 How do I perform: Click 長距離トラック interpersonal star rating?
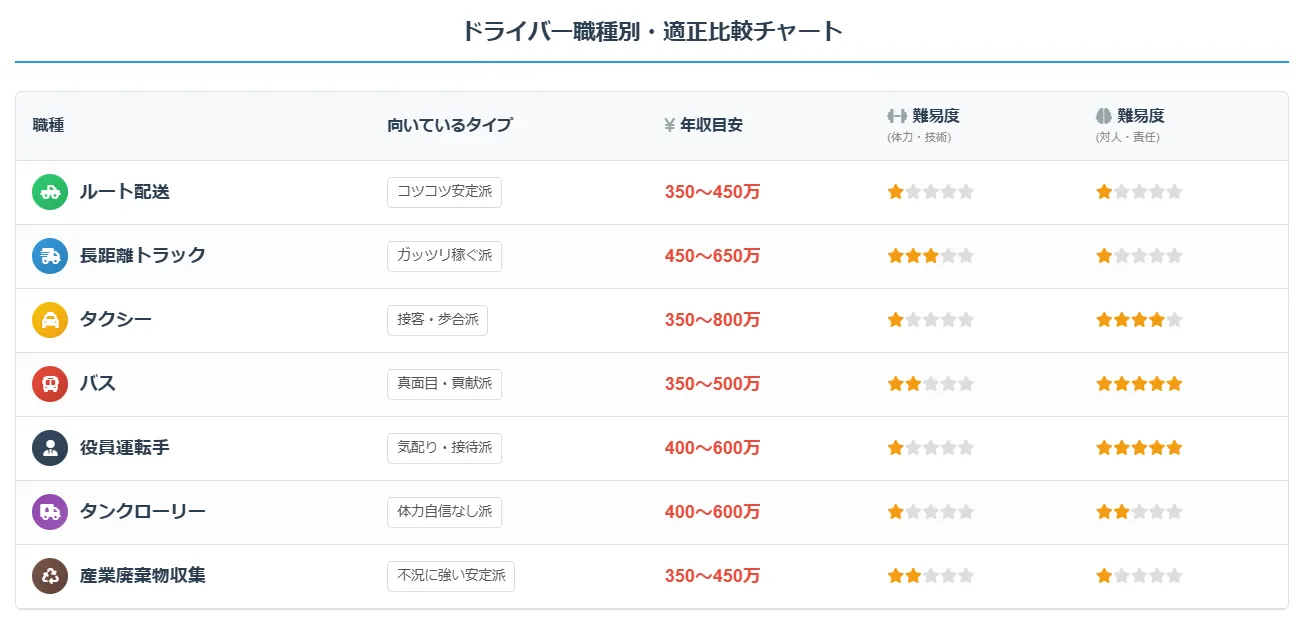(1139, 256)
